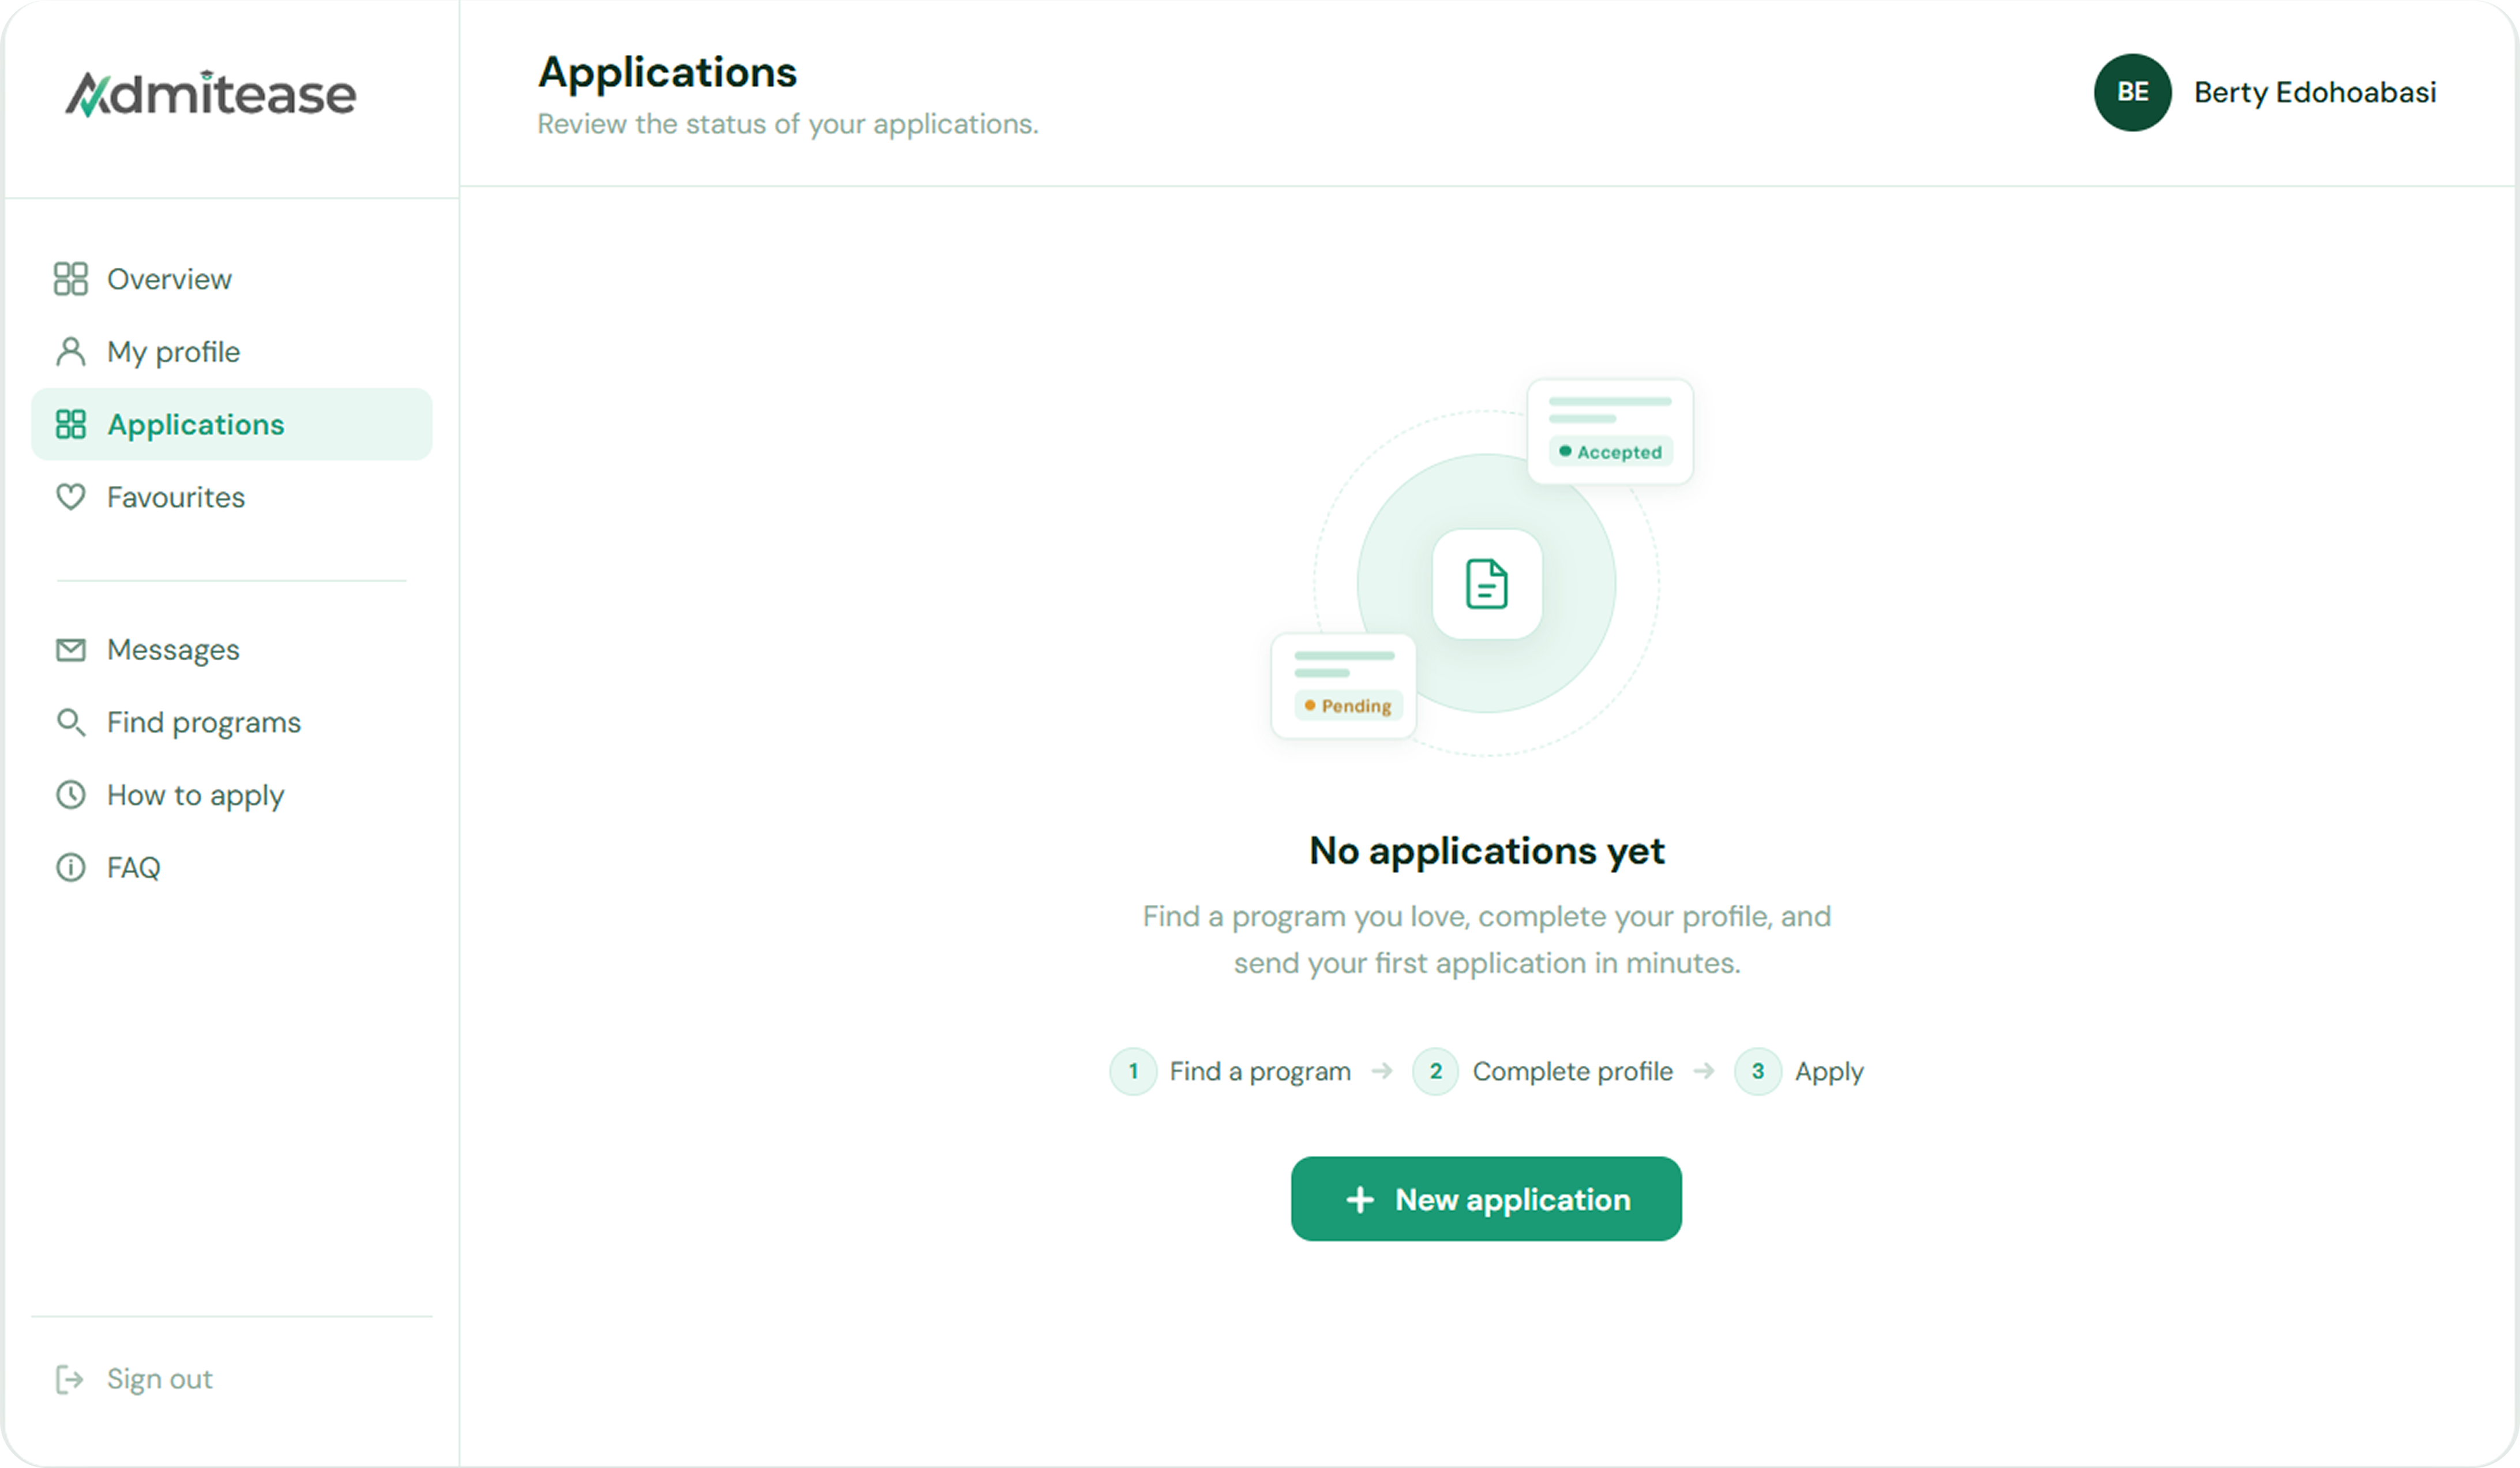
Task: Click the FAQ info icon
Action: tap(70, 867)
